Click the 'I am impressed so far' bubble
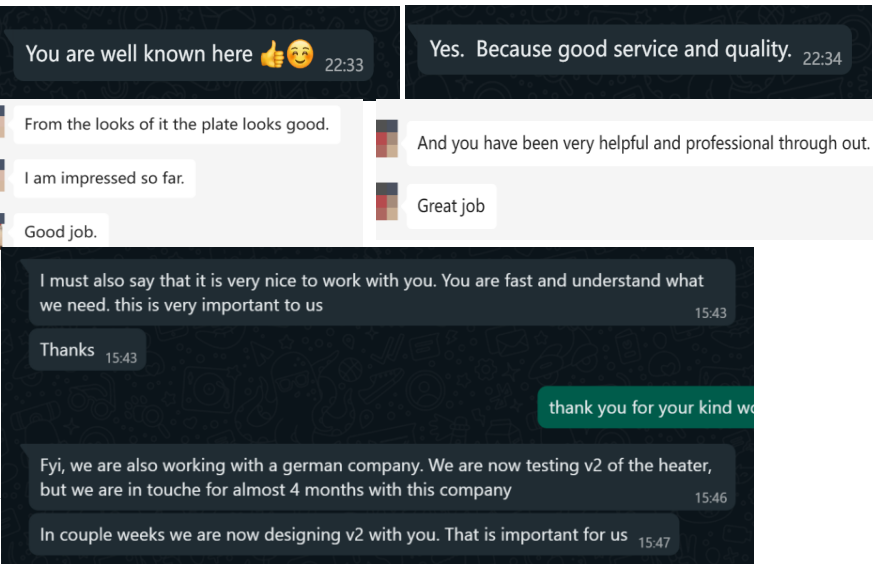This screenshot has width=873, height=569. click(105, 179)
